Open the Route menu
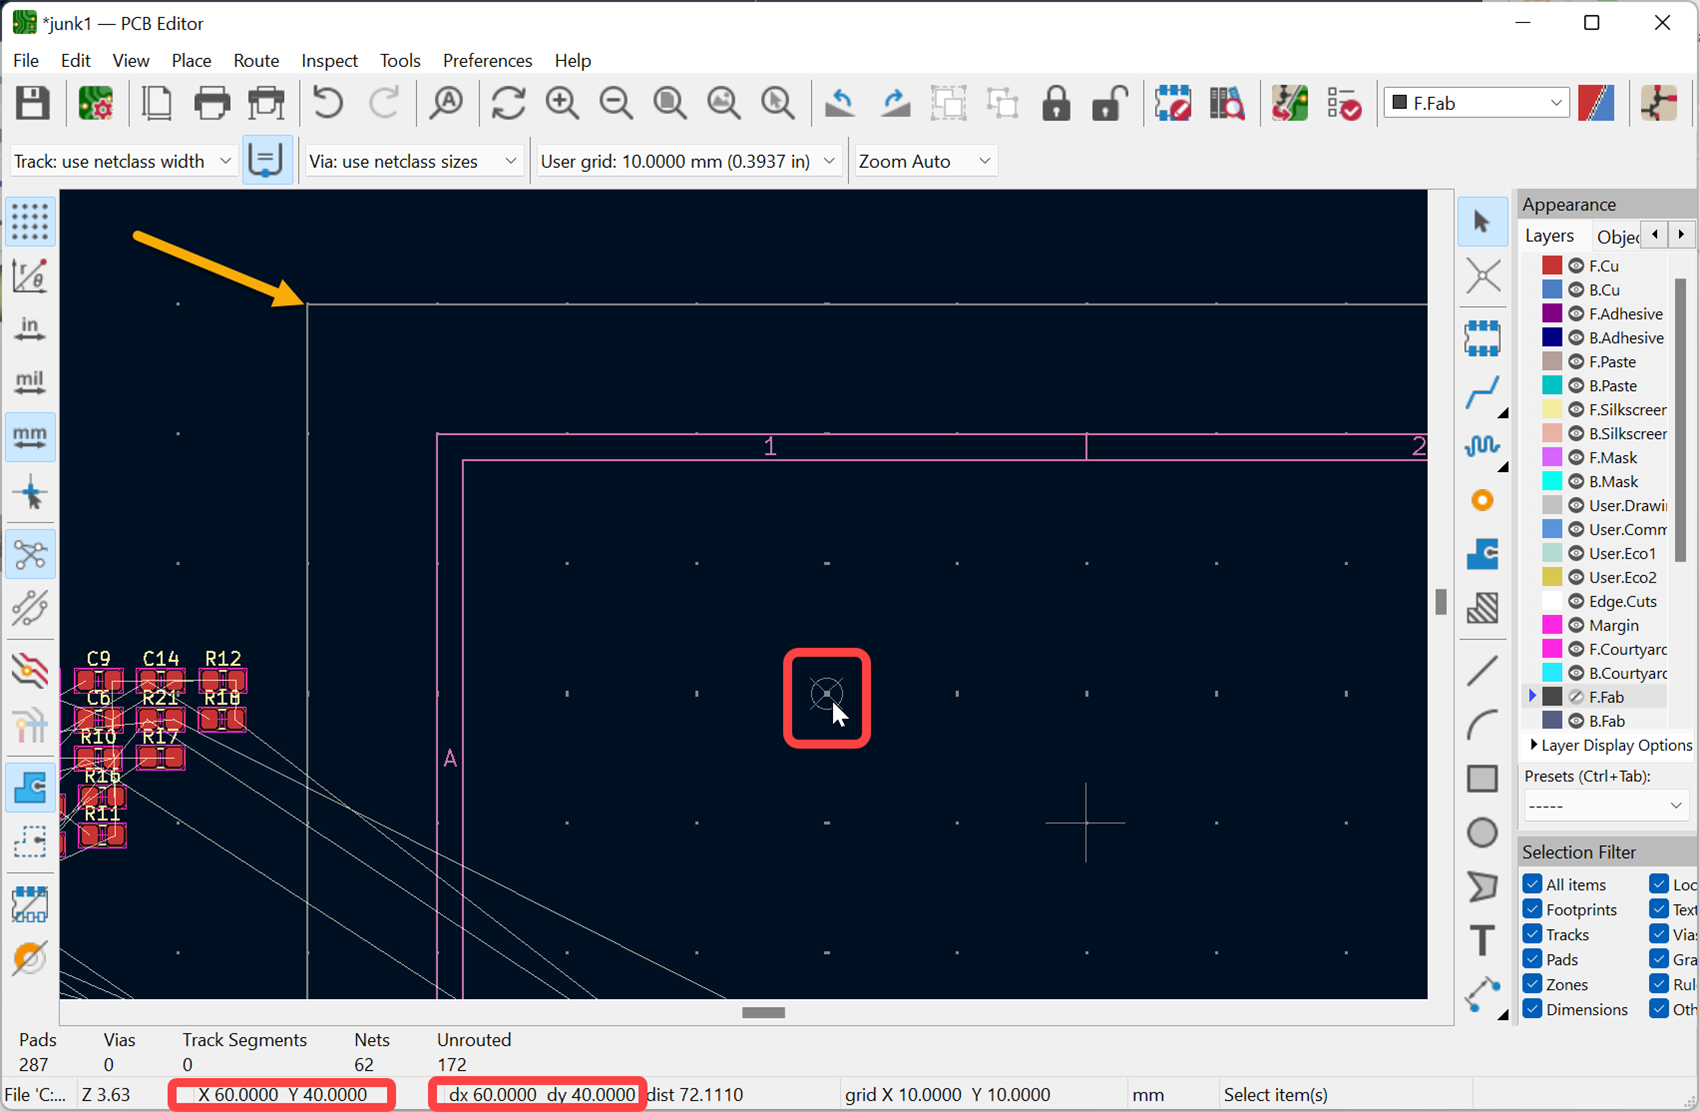The image size is (1700, 1112). pos(256,60)
